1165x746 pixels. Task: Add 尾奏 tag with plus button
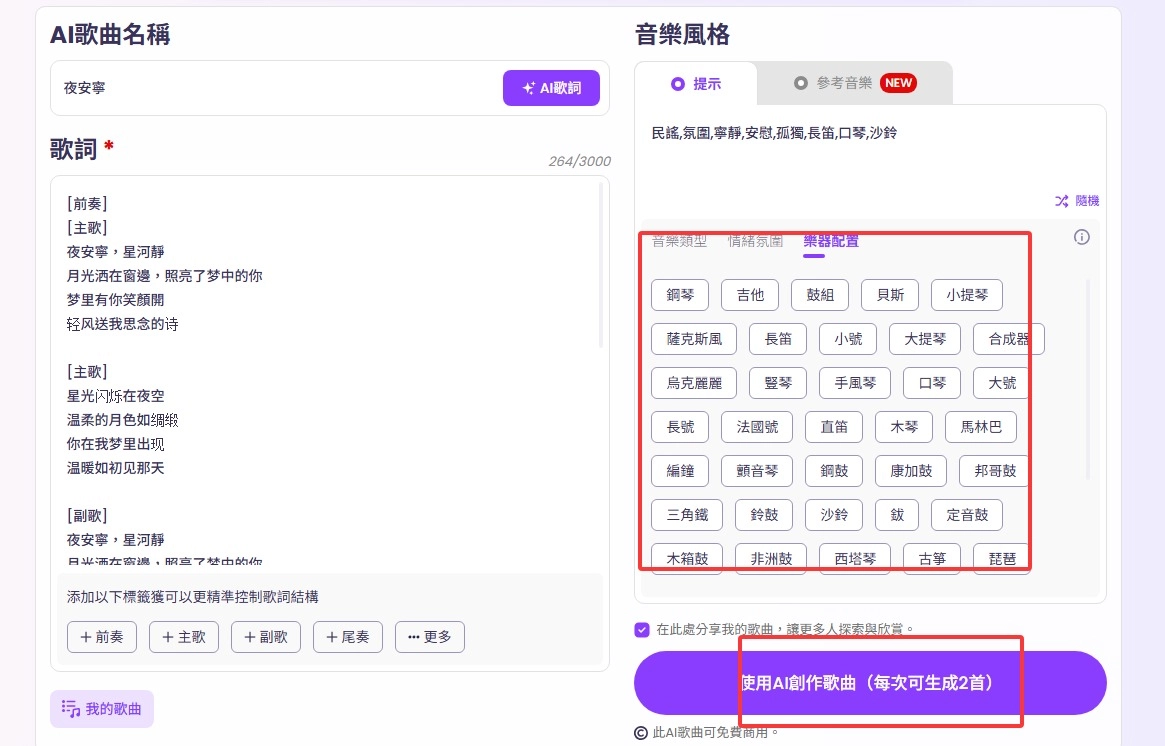point(348,637)
